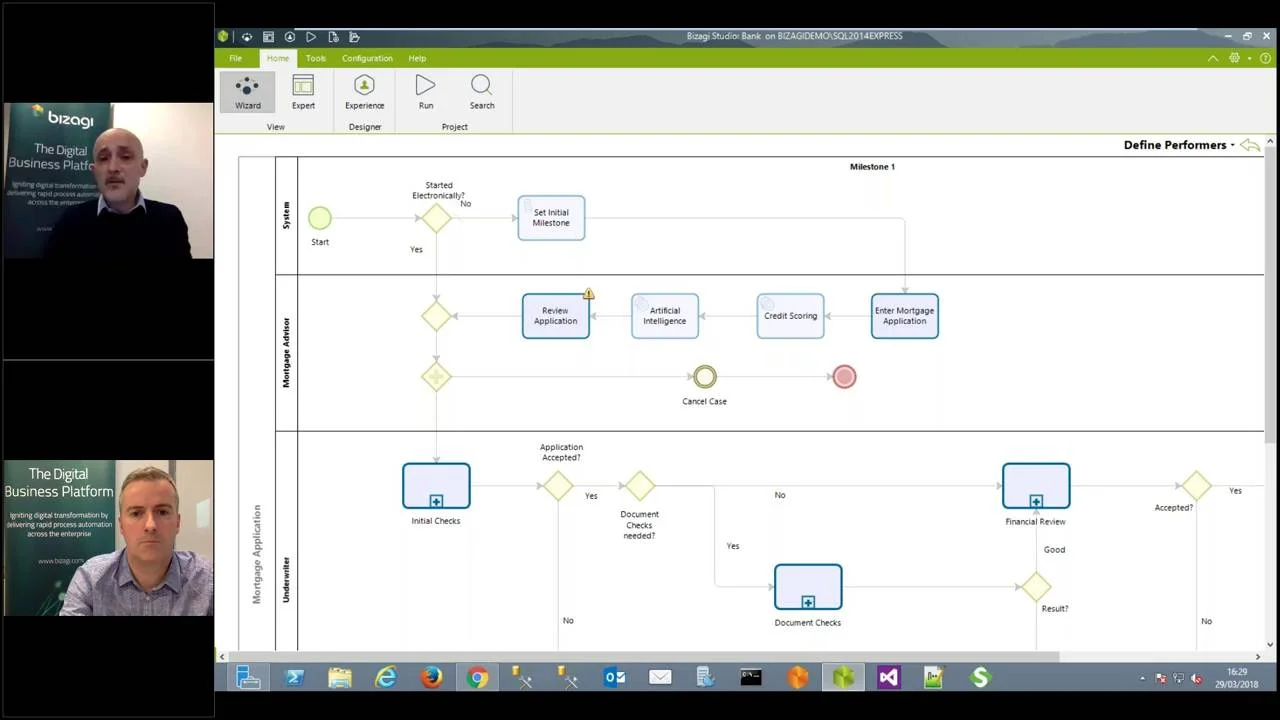Screen dimensions: 1280x720
Task: Open the Tools ribbon tab
Action: pos(316,58)
